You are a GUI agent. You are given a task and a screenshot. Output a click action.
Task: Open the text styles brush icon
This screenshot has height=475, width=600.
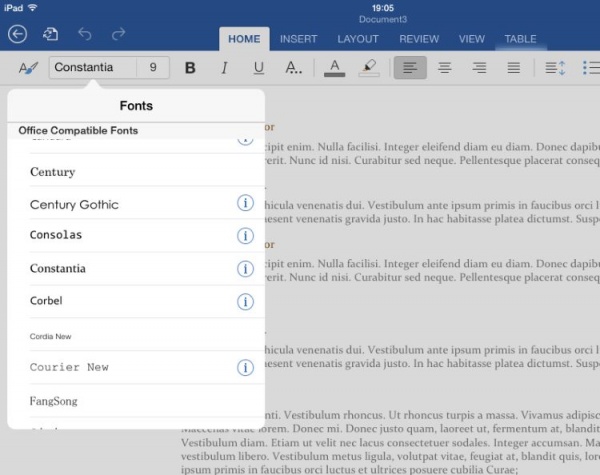pos(28,68)
